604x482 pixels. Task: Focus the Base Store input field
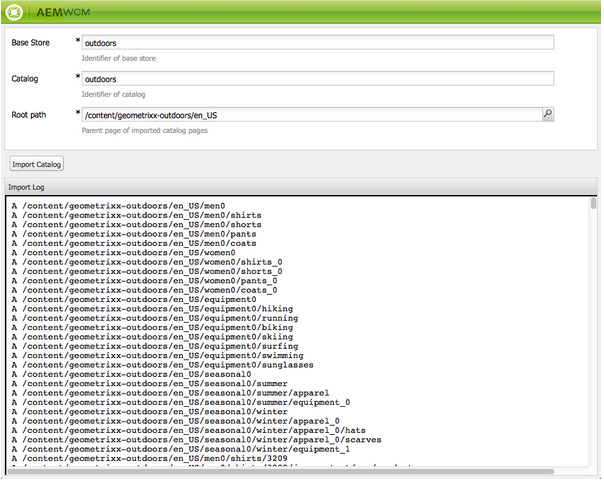coord(318,43)
